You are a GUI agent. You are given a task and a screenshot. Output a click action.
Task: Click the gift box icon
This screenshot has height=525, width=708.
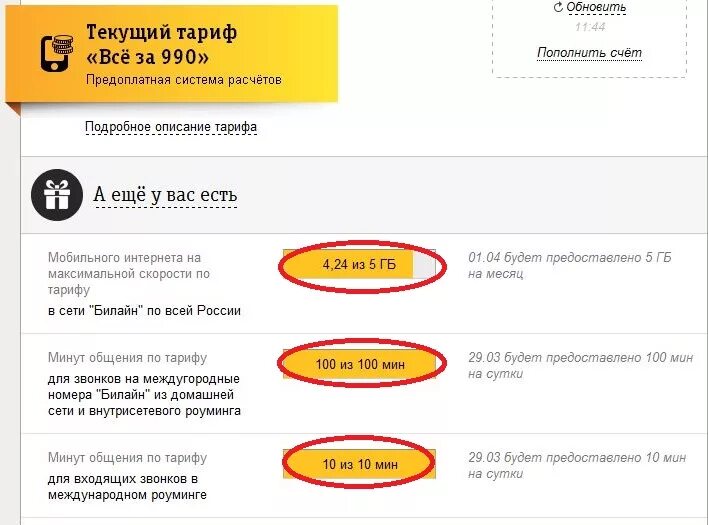tap(57, 195)
